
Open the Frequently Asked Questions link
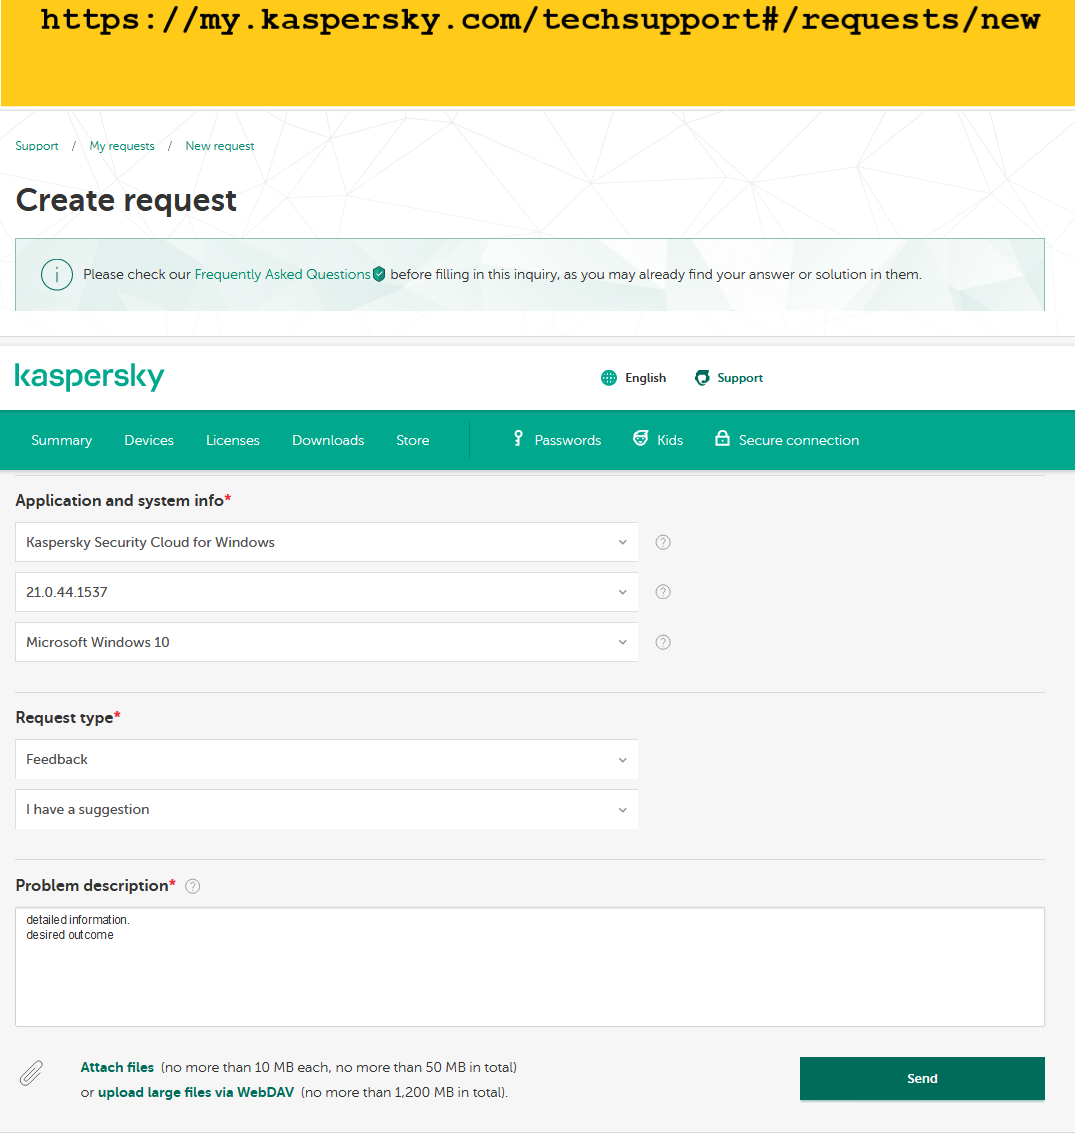pyautogui.click(x=282, y=274)
